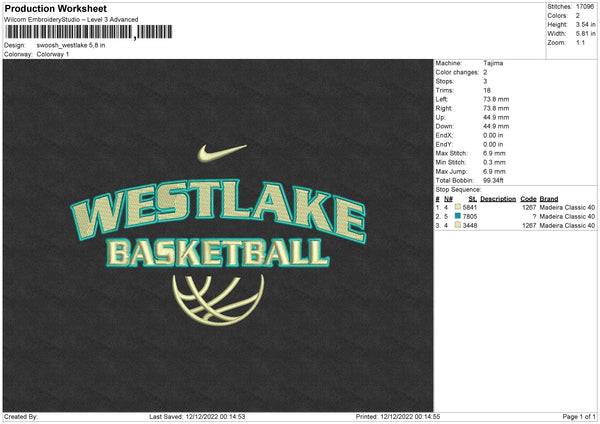Image resolution: width=600 pixels, height=424 pixels.
Task: Click the 'Stop Sequence:' heading
Action: pos(458,190)
